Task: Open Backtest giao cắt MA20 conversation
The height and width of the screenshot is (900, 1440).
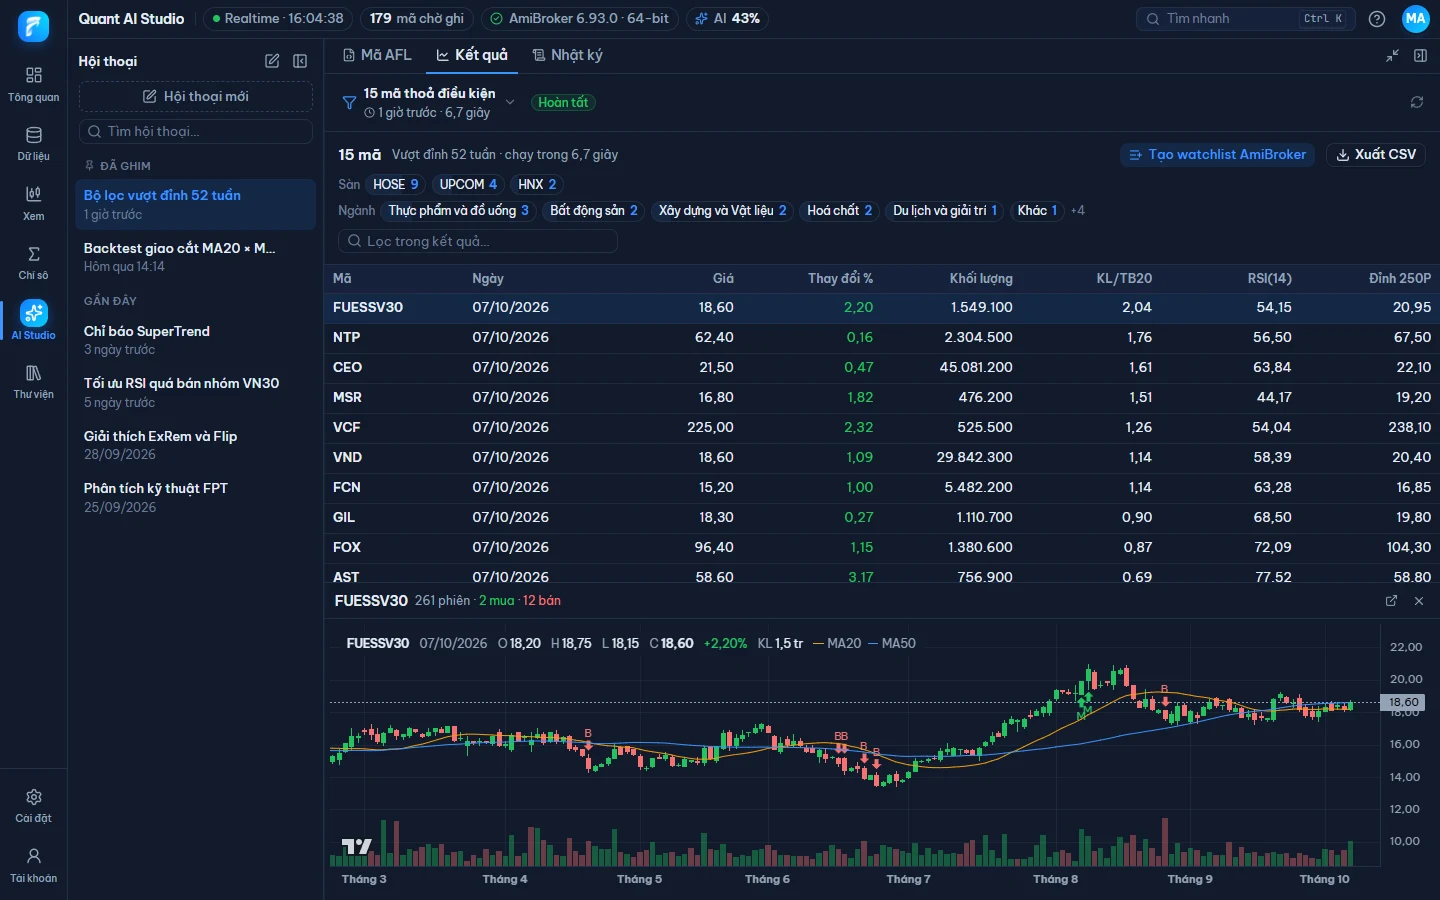Action: [x=195, y=257]
